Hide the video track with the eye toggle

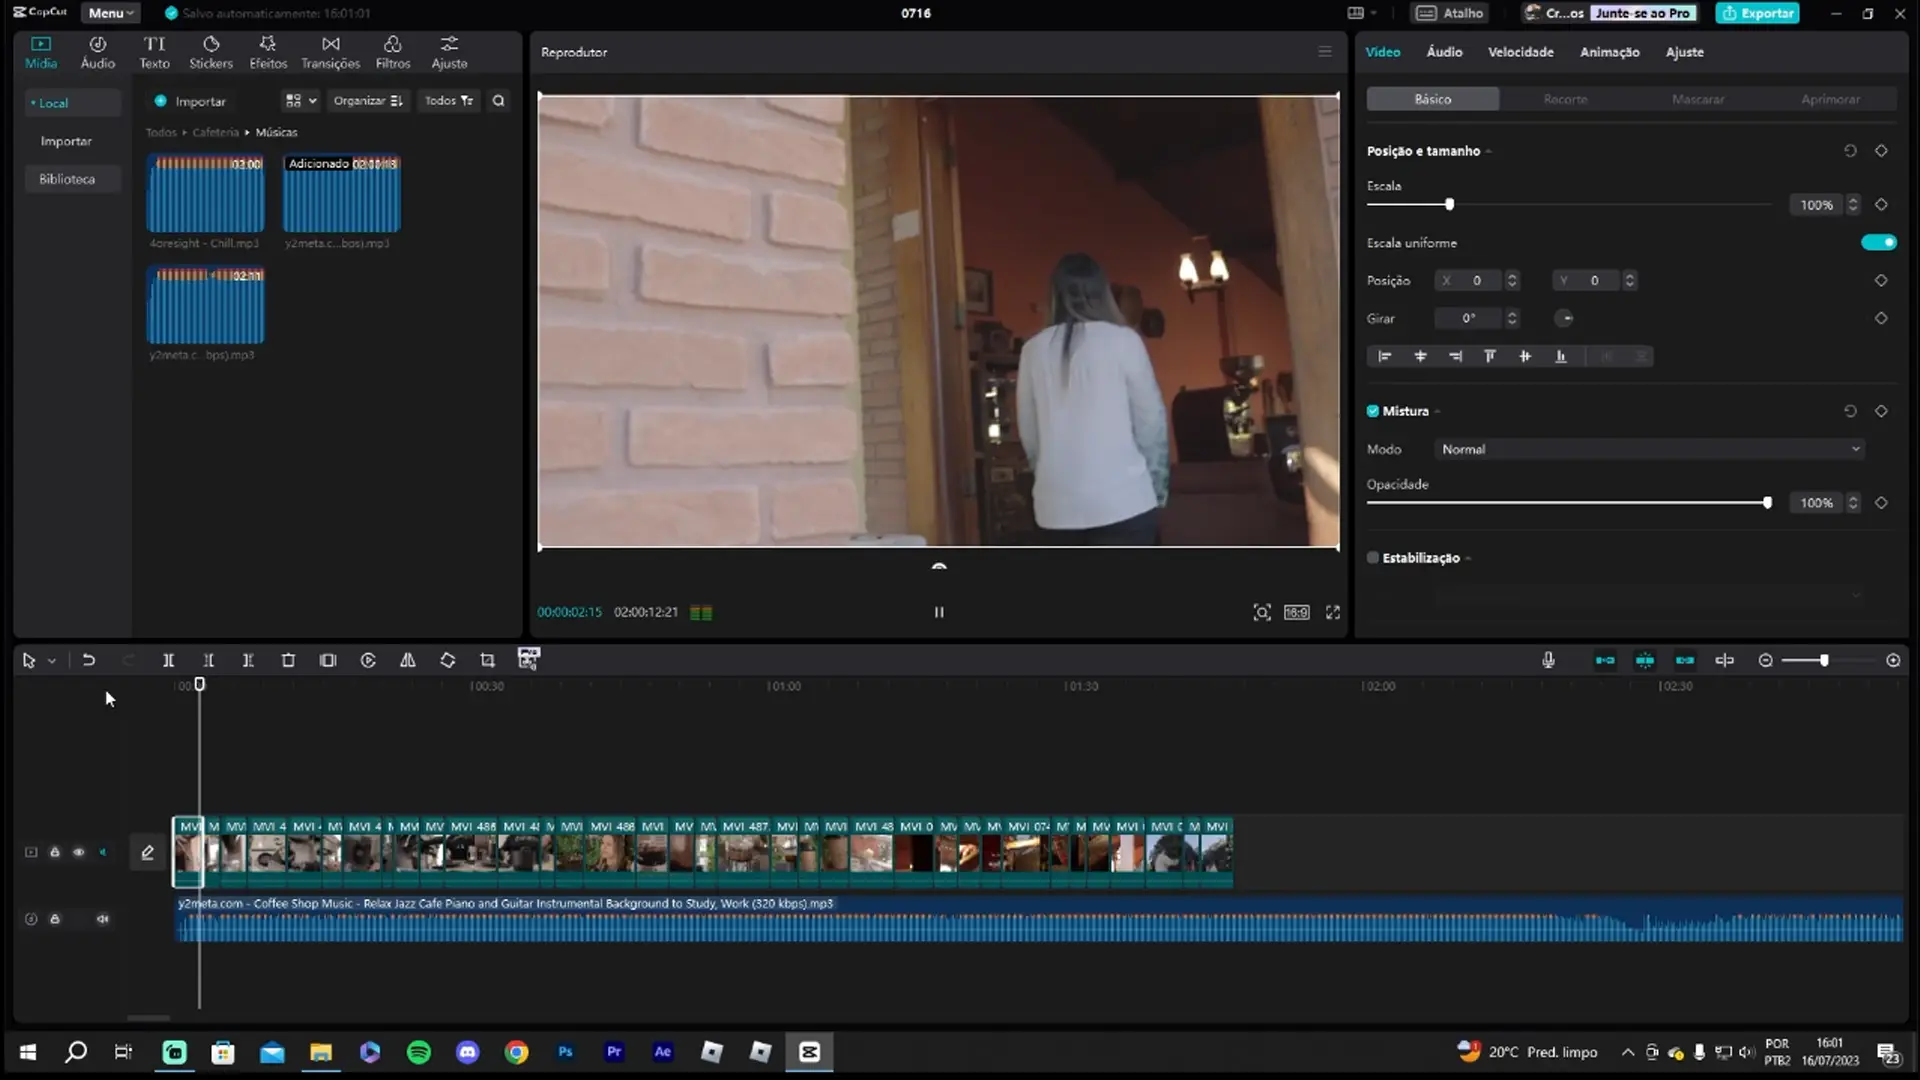click(x=79, y=852)
